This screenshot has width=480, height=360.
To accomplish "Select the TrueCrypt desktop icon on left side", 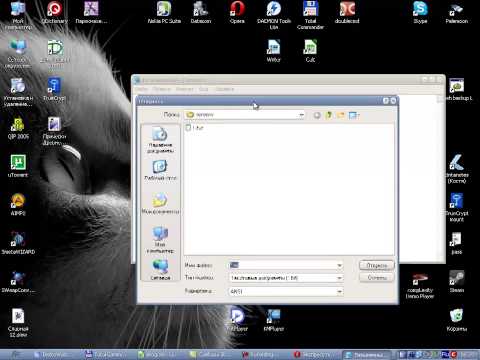I will pos(54,89).
